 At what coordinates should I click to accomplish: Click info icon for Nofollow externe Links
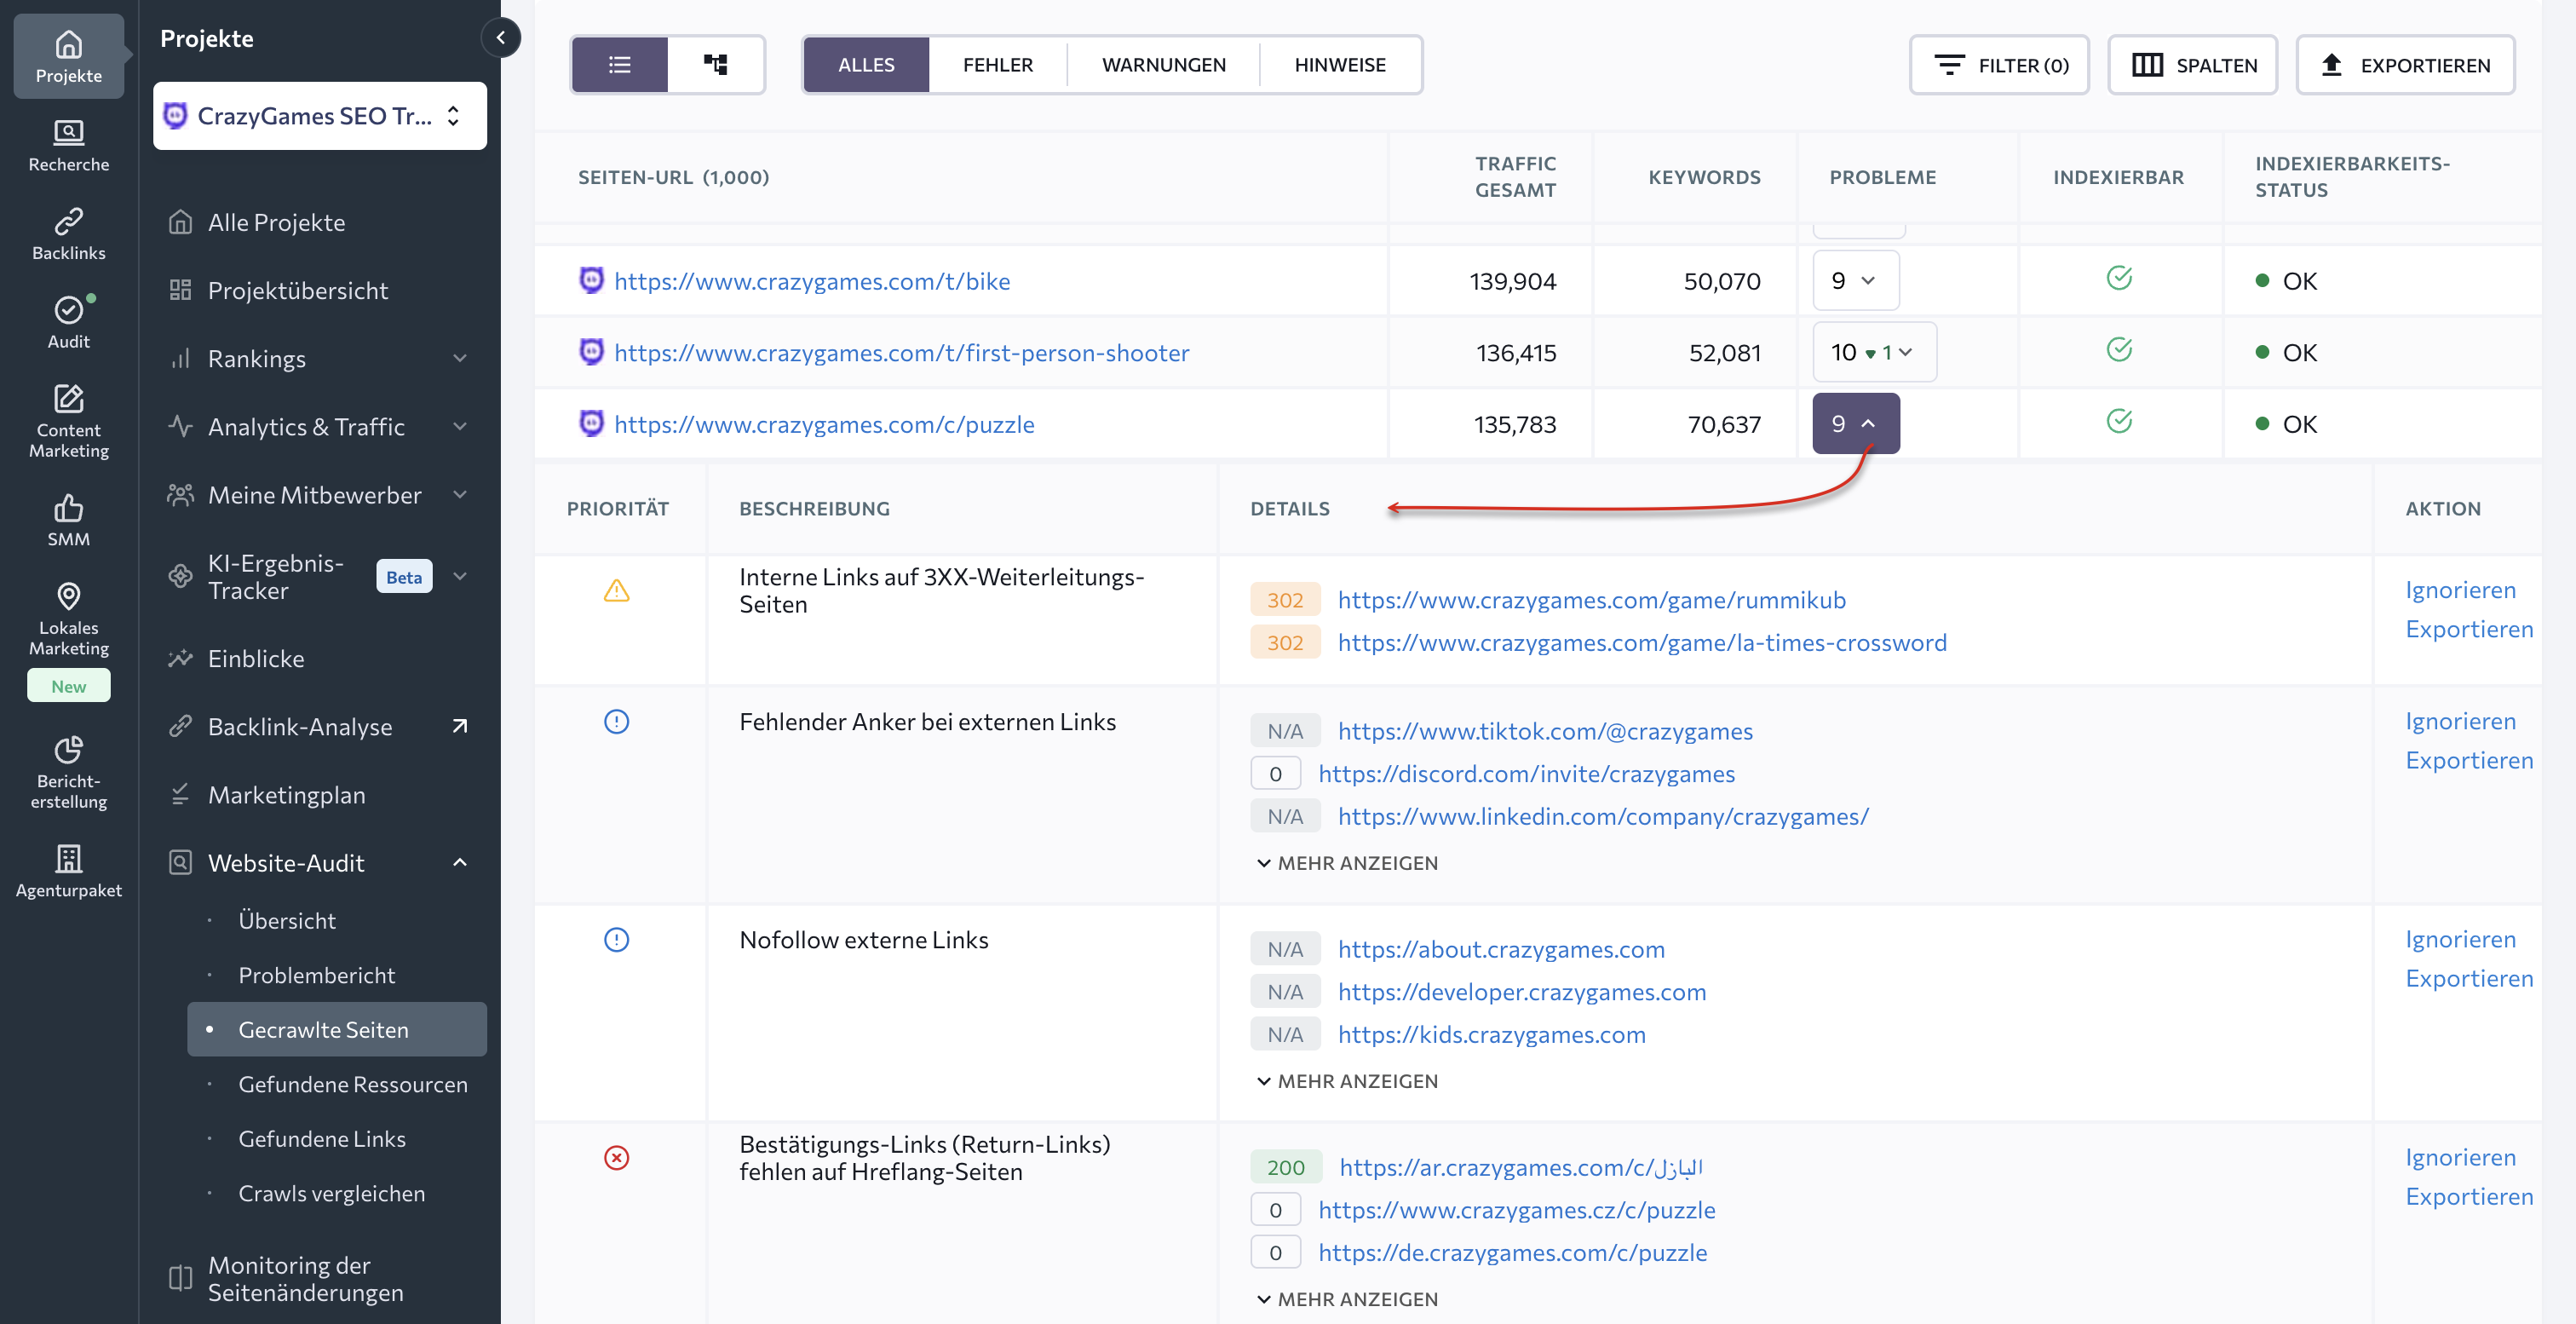point(617,939)
